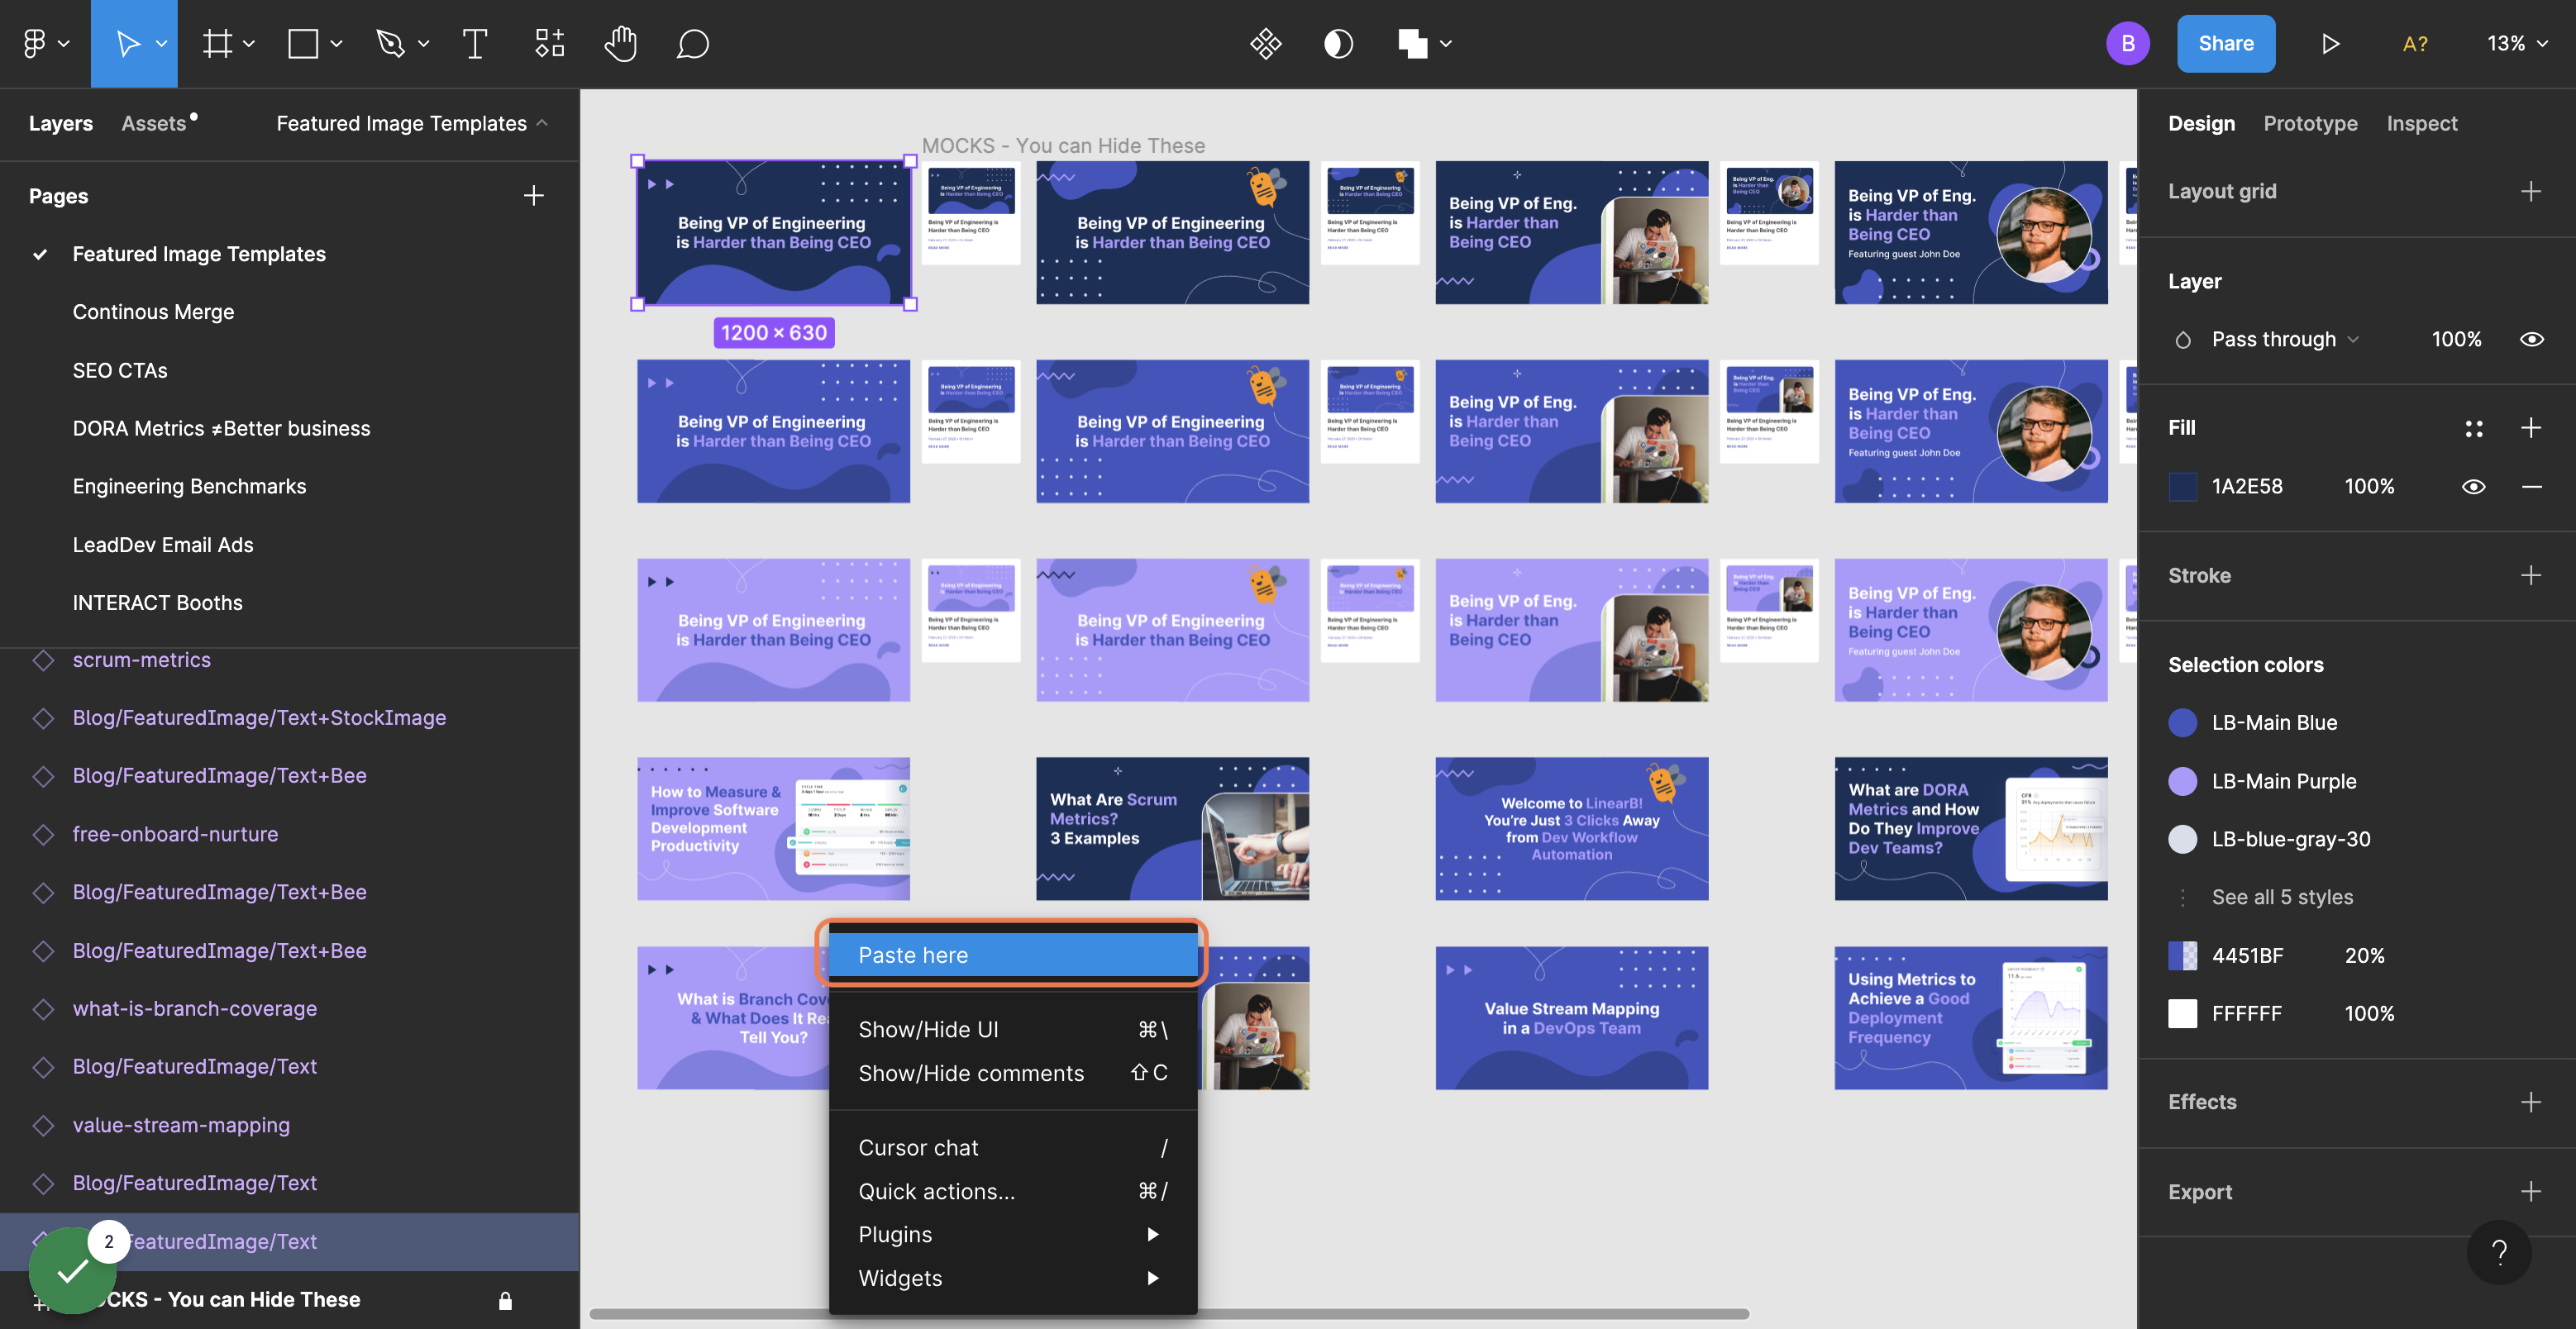Open the 13% zoom dropdown
This screenshot has width=2576, height=1329.
click(x=2517, y=43)
